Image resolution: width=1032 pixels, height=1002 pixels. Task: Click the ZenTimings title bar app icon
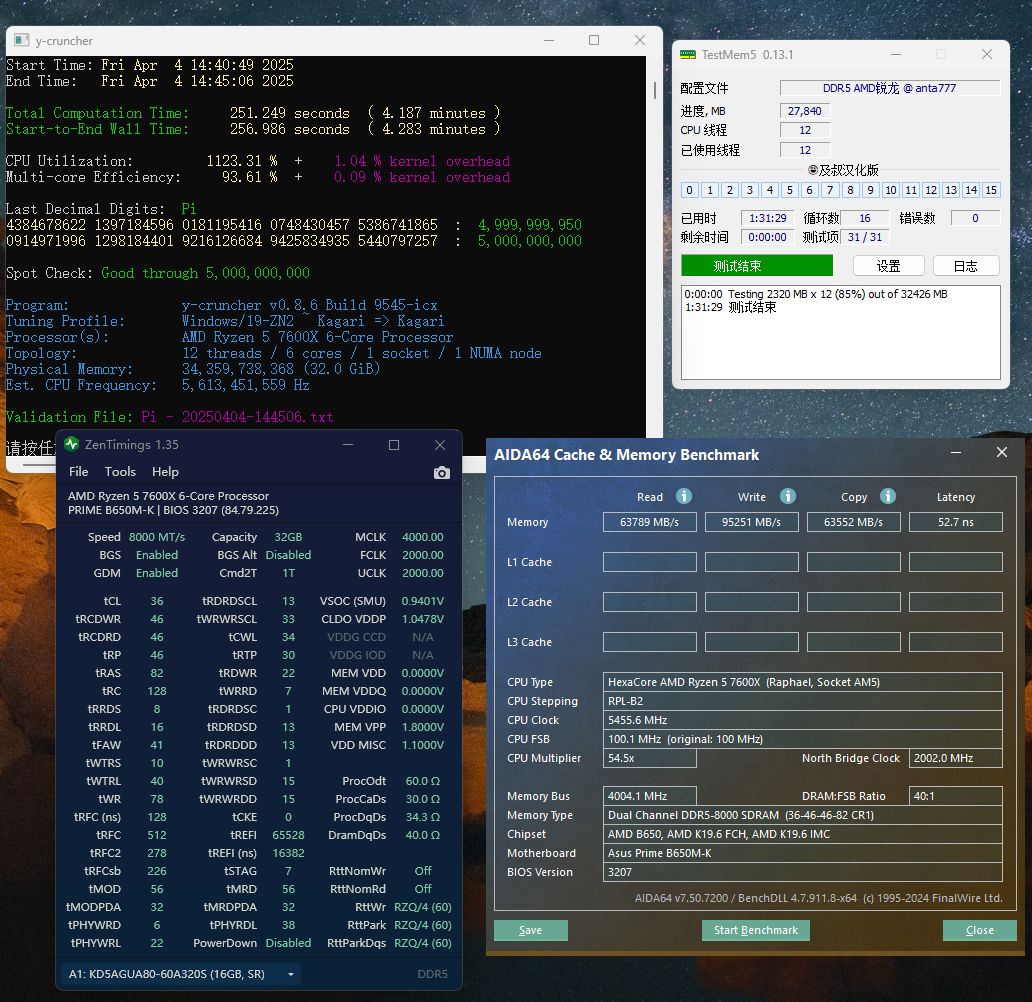click(x=70, y=445)
